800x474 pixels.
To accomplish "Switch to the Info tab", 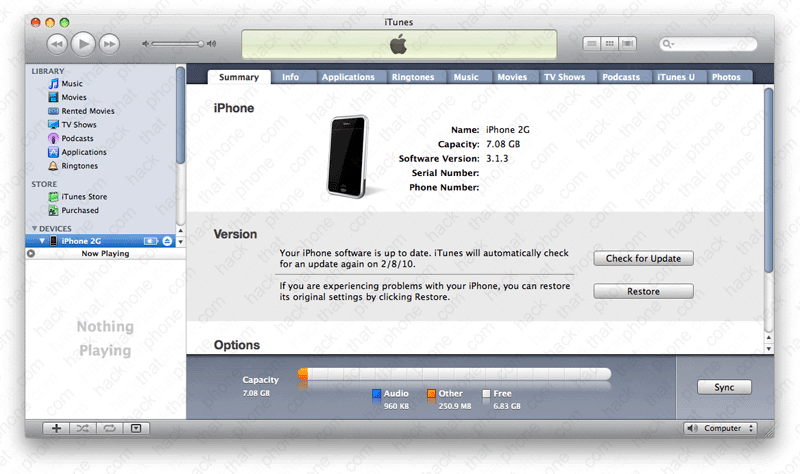I will coord(290,77).
